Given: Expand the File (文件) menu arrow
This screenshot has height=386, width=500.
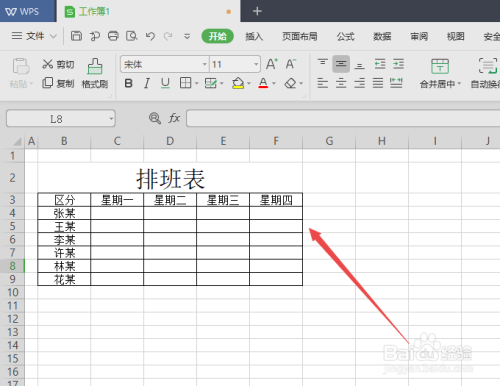Looking at the screenshot, I should (53, 36).
